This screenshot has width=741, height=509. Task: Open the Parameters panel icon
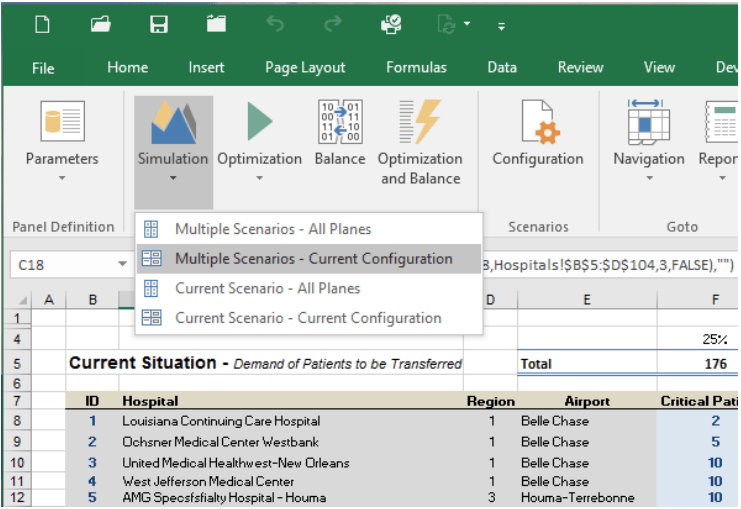pos(62,122)
